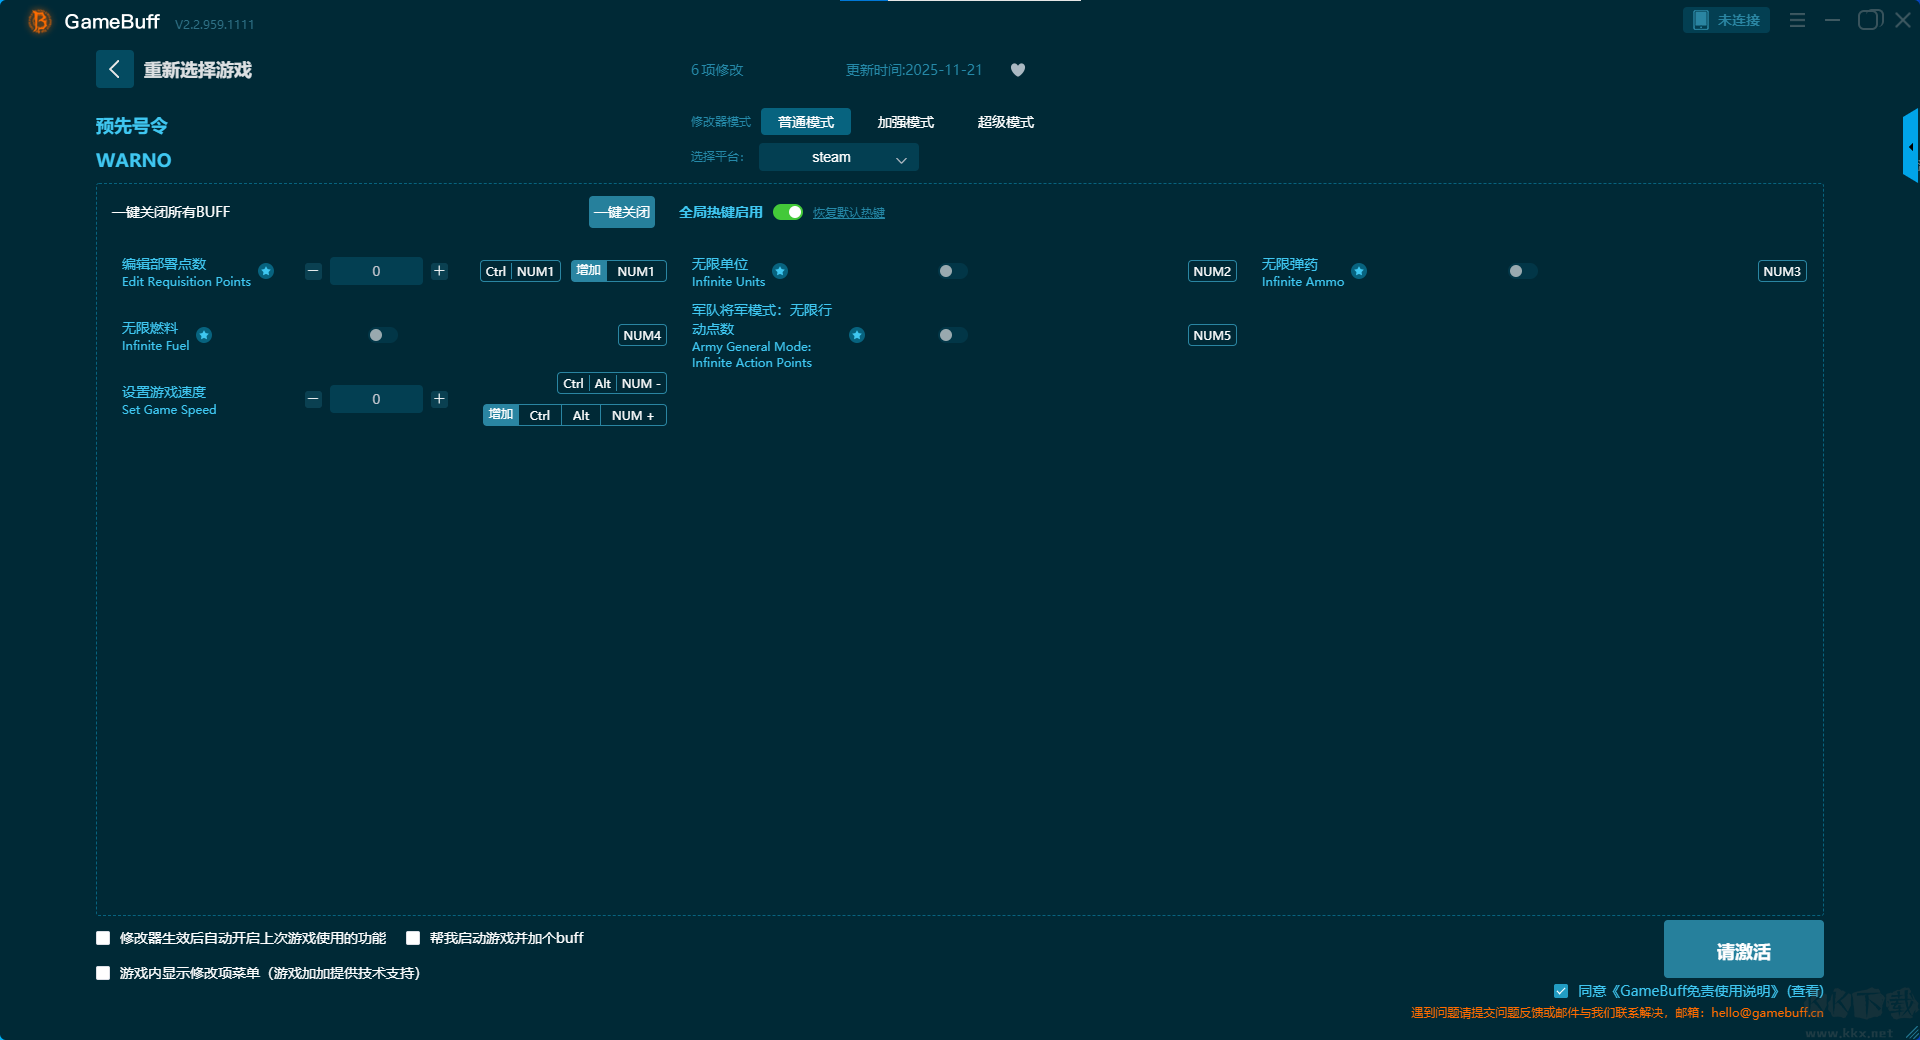Screen dimensions: 1920x1040
Task: Click the restore default hotkeys link
Action: (848, 213)
